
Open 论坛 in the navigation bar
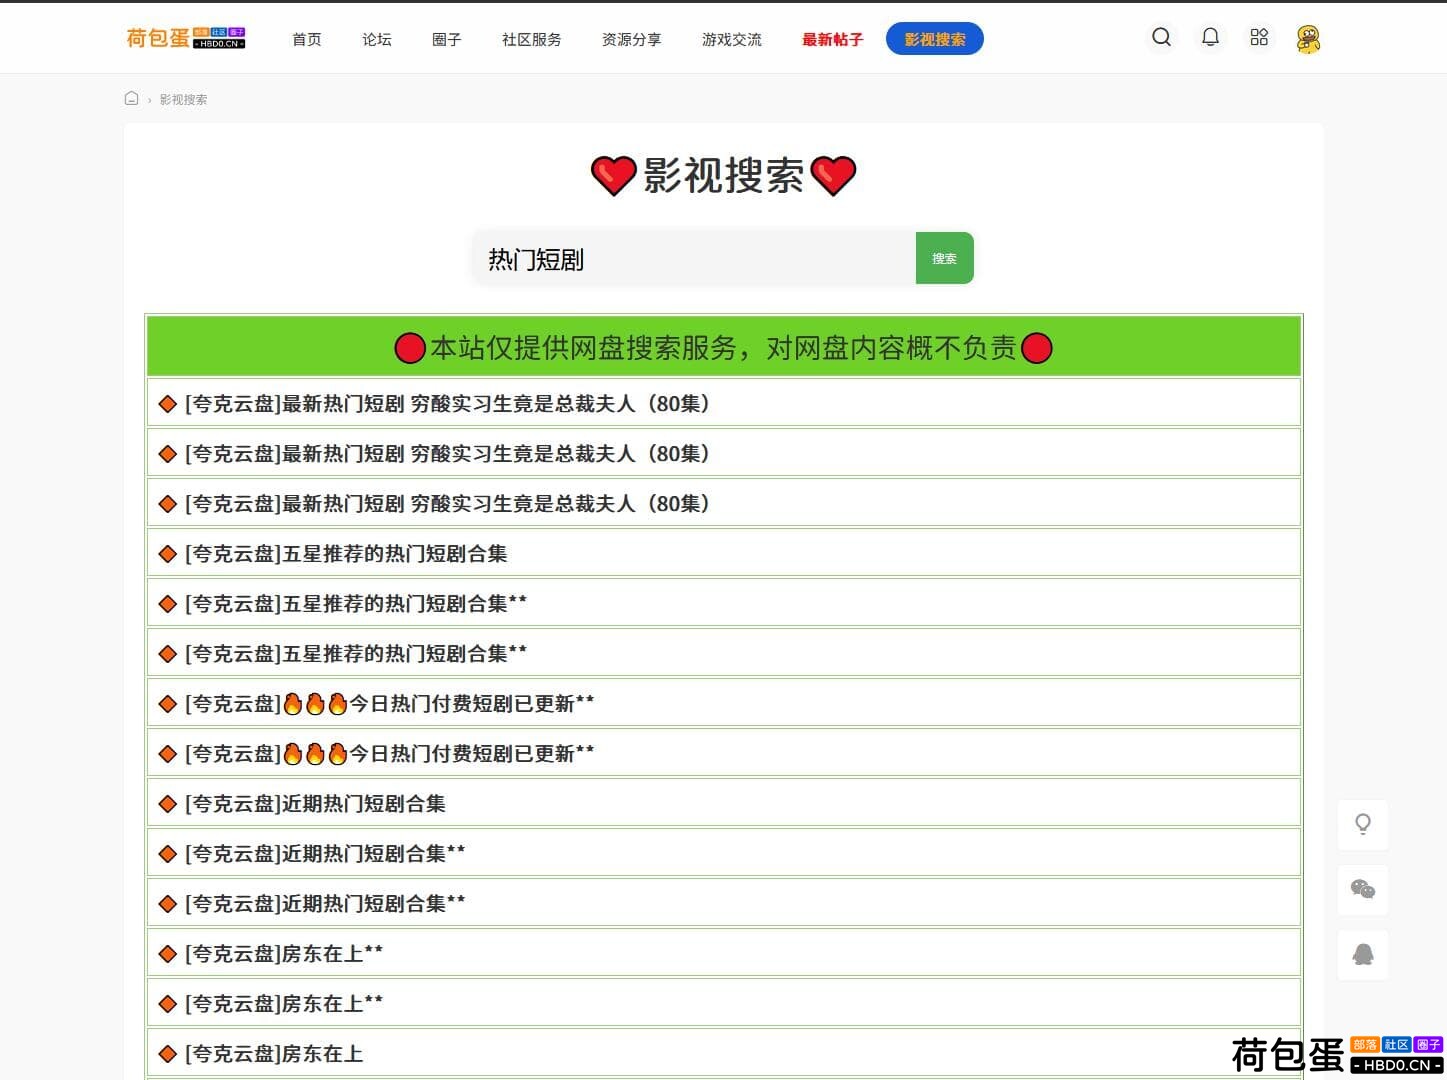377,39
